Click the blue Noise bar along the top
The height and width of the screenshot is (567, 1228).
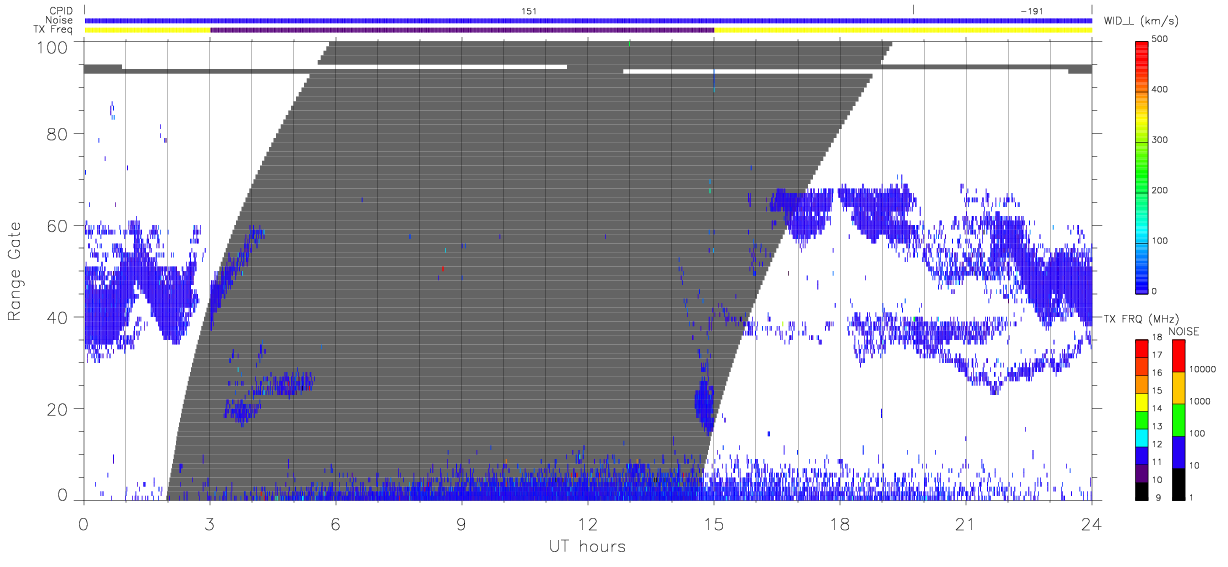pyautogui.click(x=588, y=20)
